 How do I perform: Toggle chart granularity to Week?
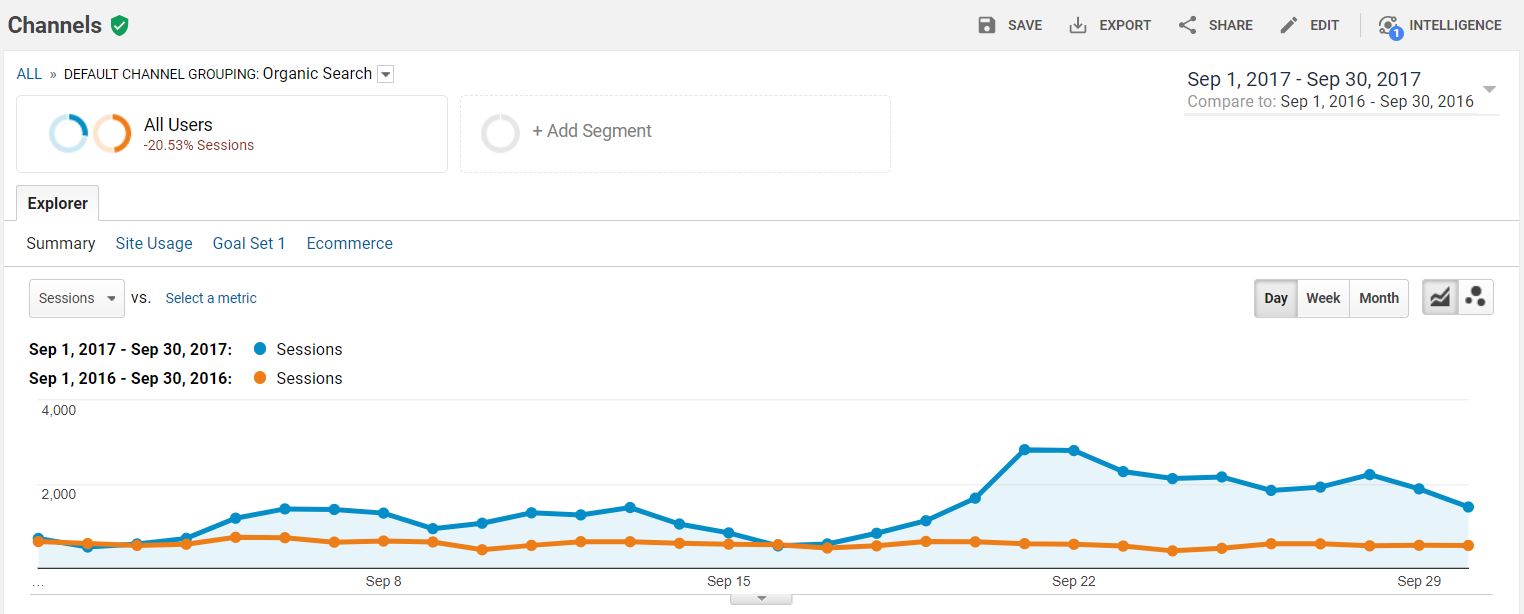1323,298
